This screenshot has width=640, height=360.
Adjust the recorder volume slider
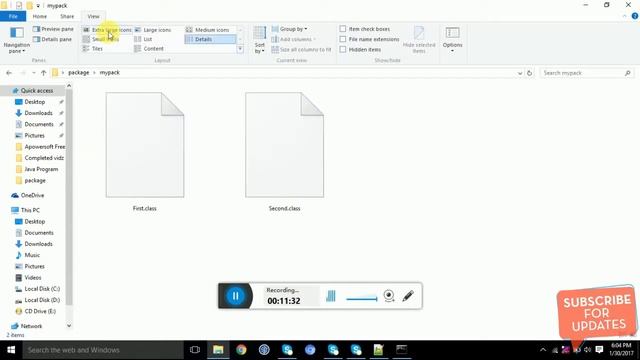362,299
